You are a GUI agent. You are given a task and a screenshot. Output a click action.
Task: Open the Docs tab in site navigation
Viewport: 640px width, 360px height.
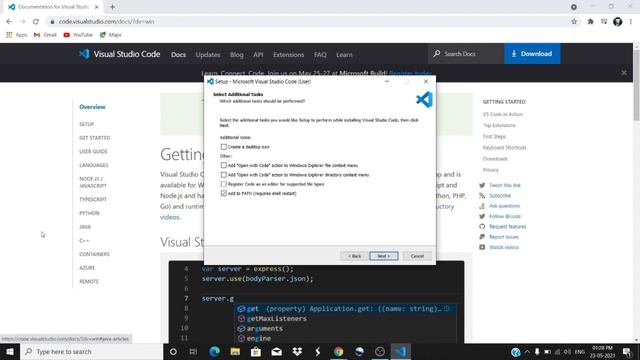point(178,55)
